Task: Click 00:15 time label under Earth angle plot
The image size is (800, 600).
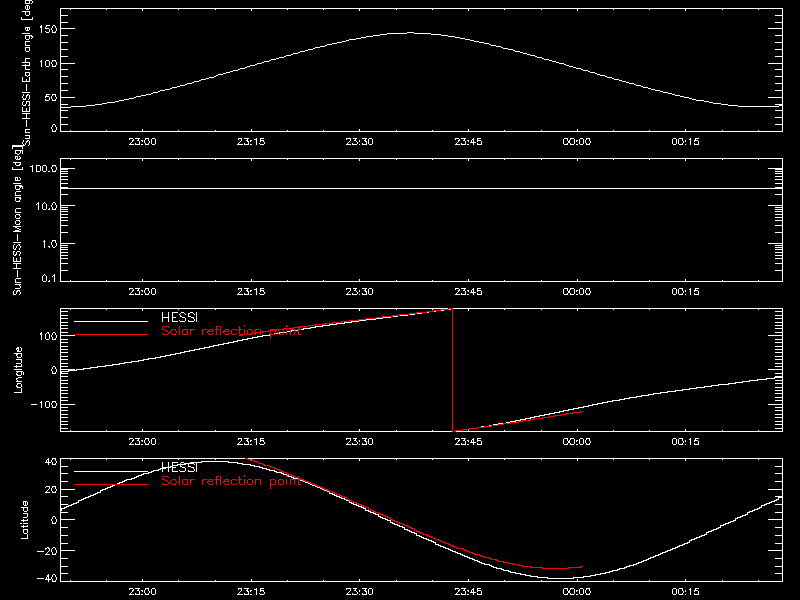Action: (x=686, y=141)
